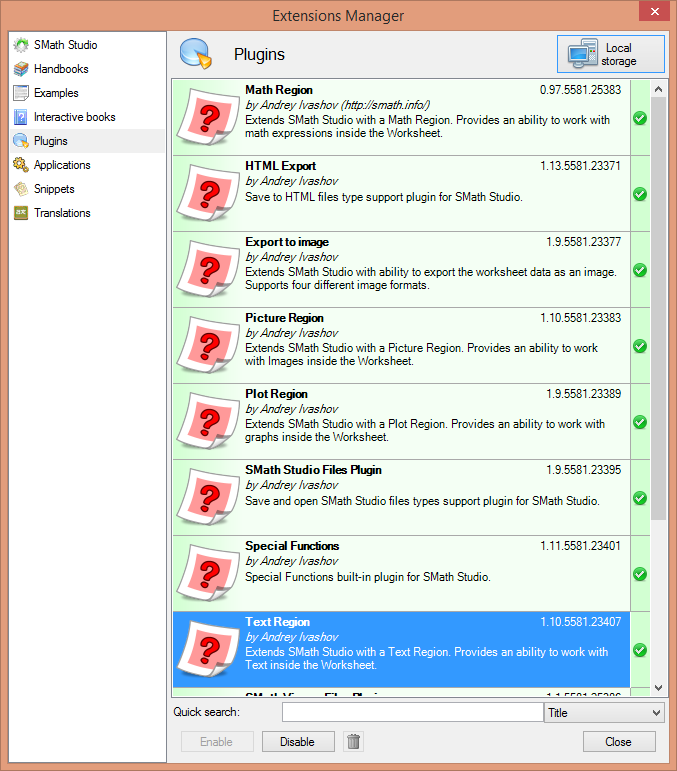Toggle green checkmark for Special Functions plugin

[x=640, y=574]
